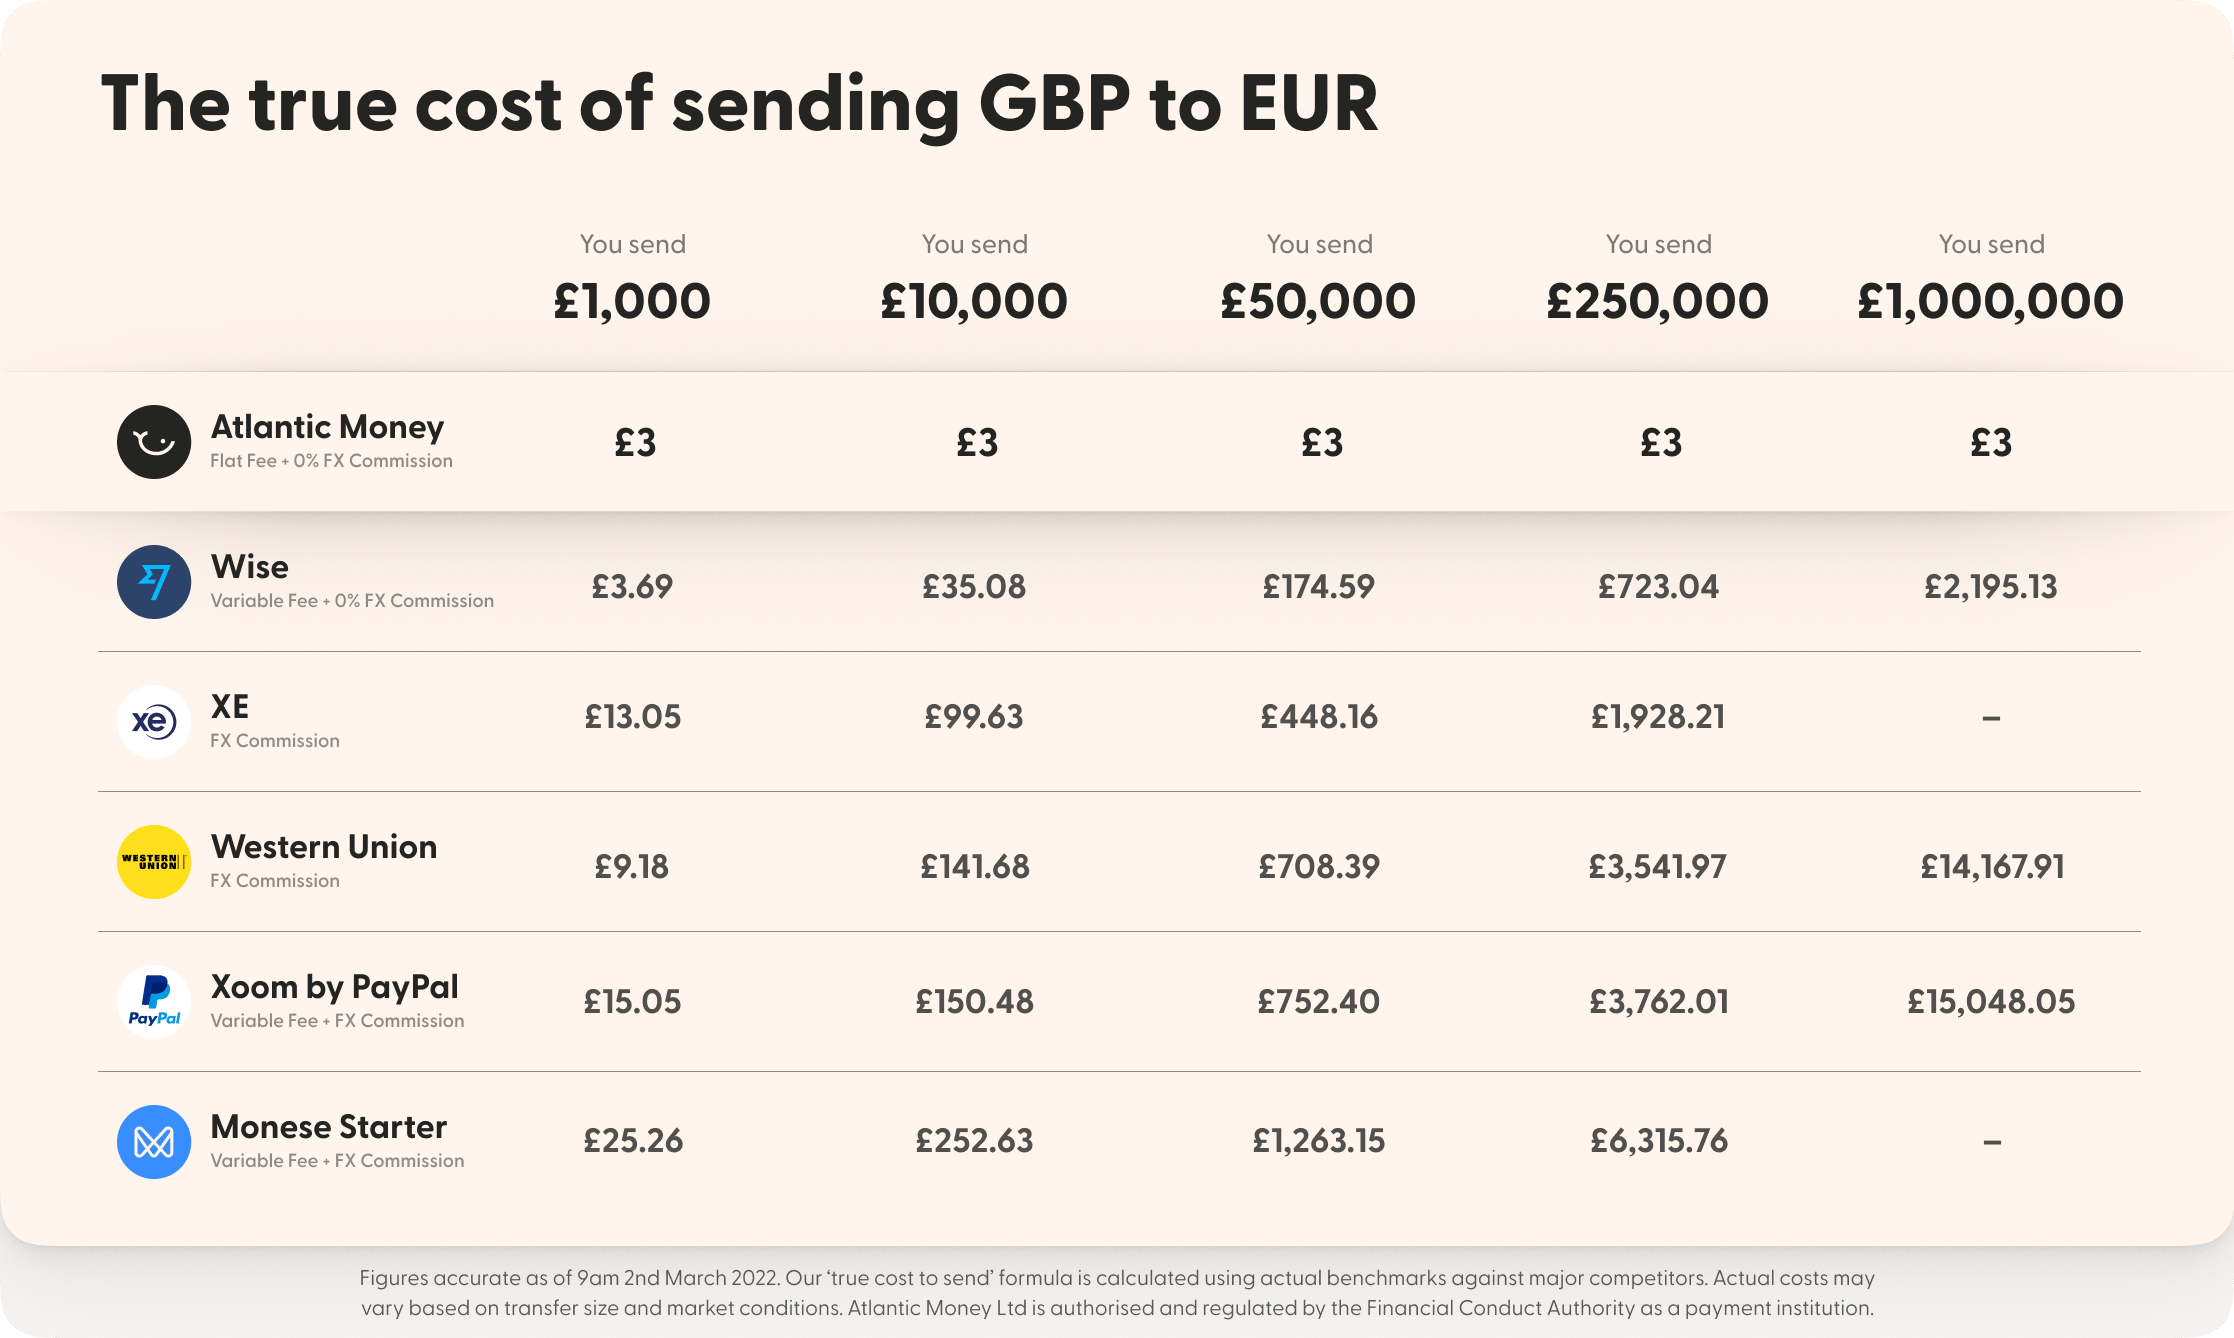Click the Wise logo icon
The image size is (2234, 1338).
pyautogui.click(x=154, y=582)
